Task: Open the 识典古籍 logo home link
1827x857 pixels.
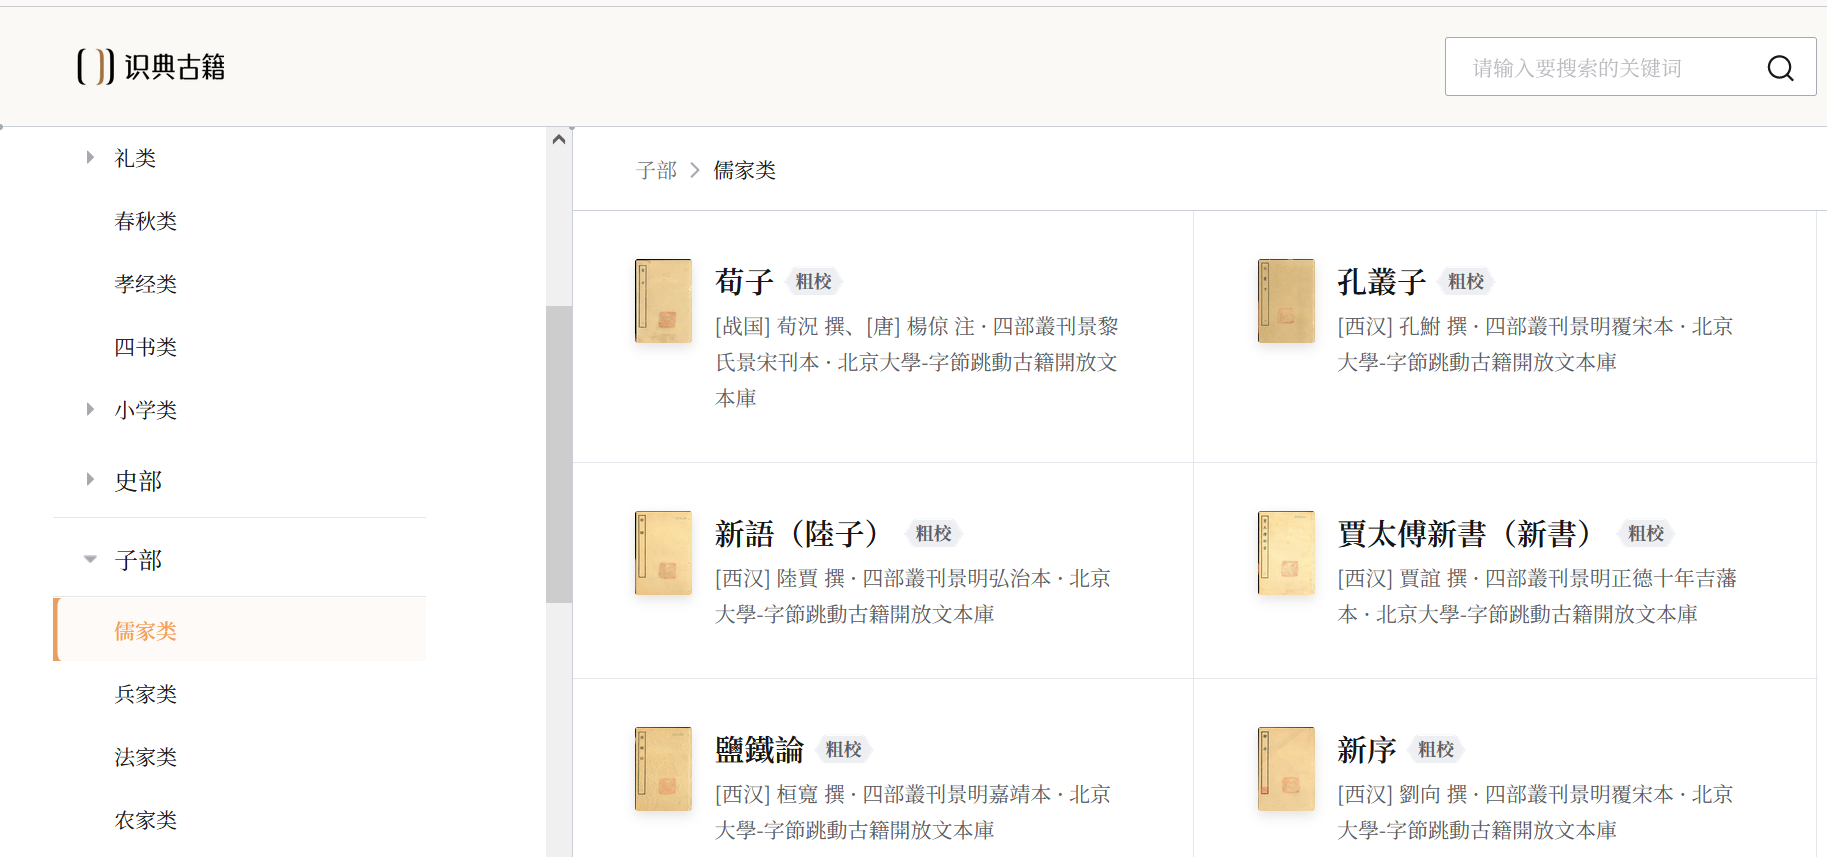Action: (151, 67)
